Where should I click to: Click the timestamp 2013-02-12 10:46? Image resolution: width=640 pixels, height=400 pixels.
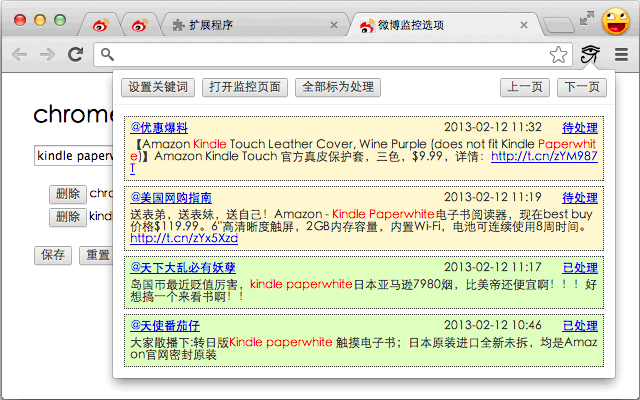click(x=493, y=325)
